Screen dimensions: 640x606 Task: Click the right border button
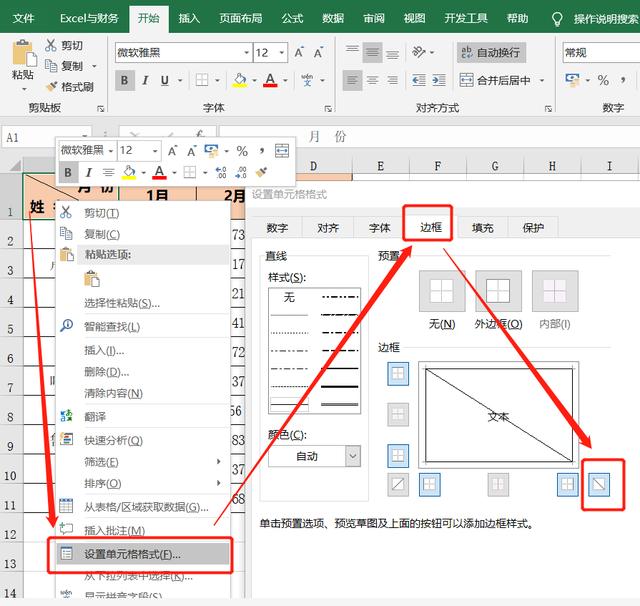pyautogui.click(x=568, y=484)
